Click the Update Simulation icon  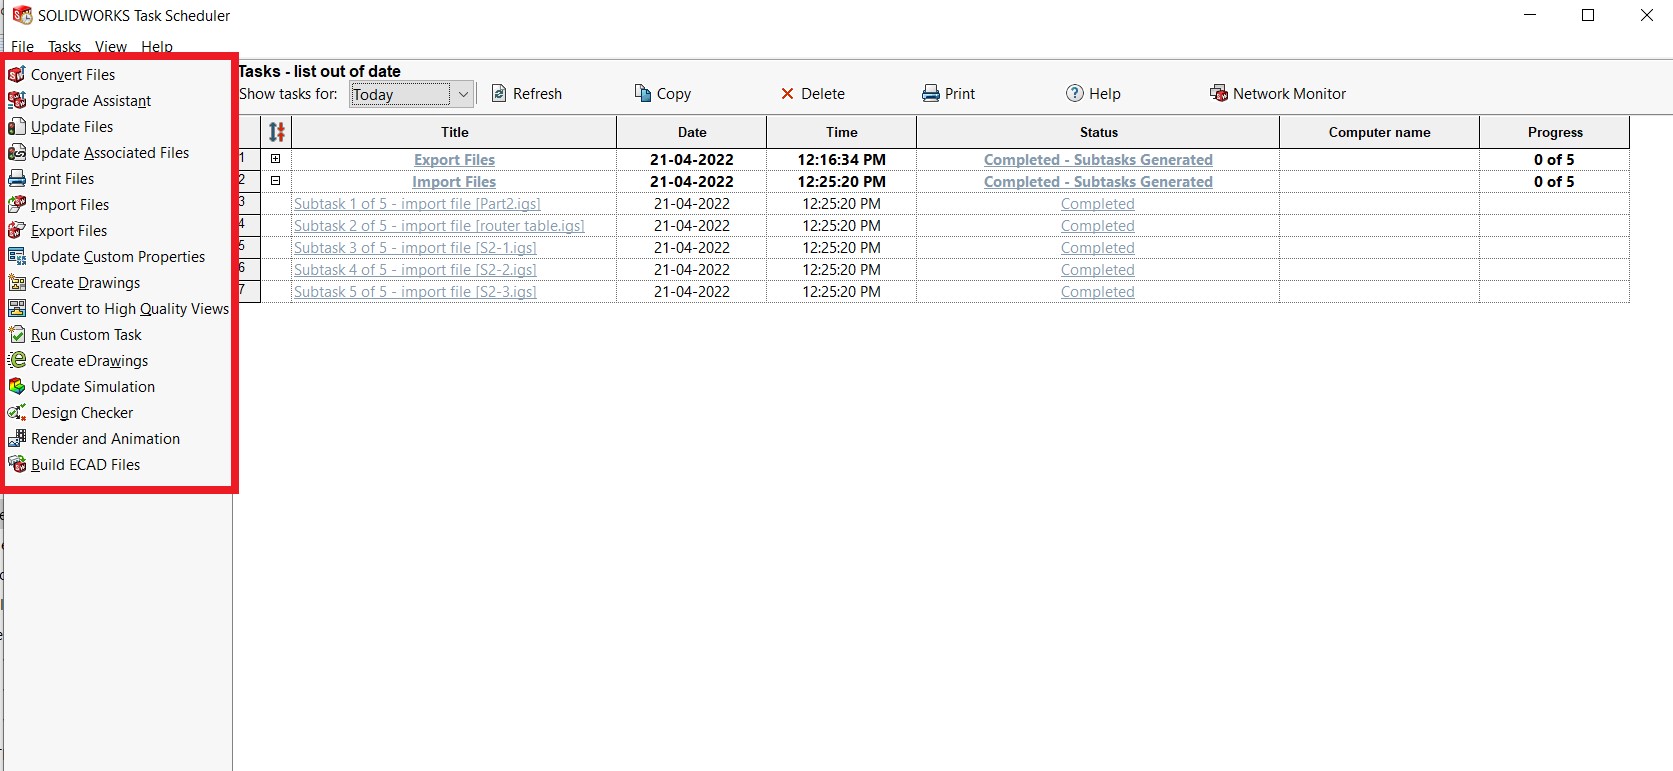17,386
